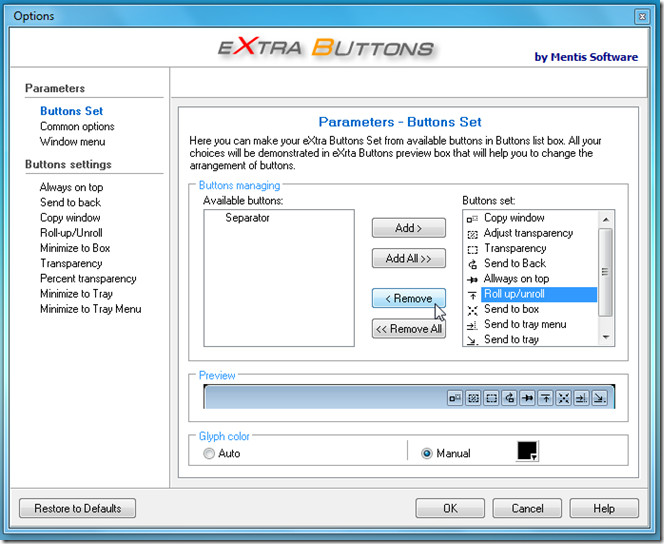Select Adjust transparency text in Buttons set
Viewport: 664px width, 544px height.
pyautogui.click(x=528, y=233)
